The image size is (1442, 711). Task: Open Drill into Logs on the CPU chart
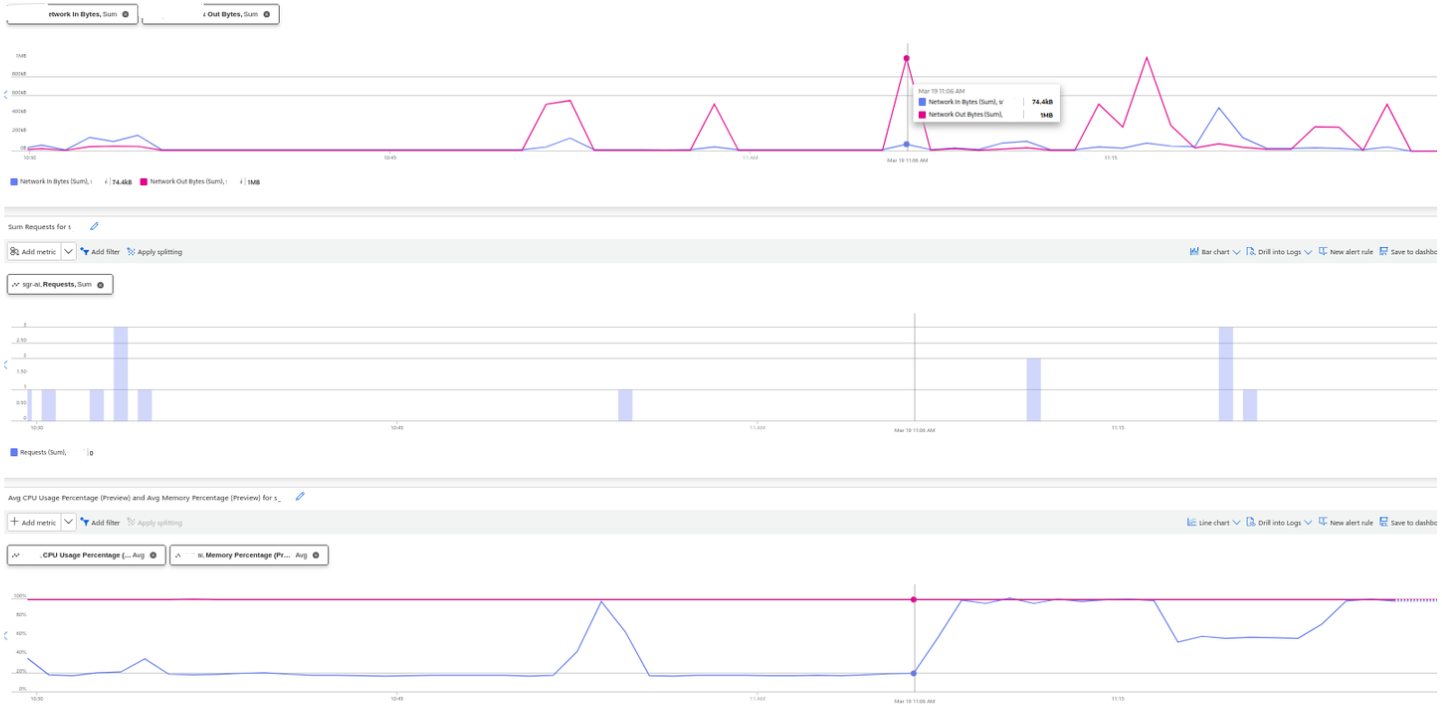point(1277,522)
